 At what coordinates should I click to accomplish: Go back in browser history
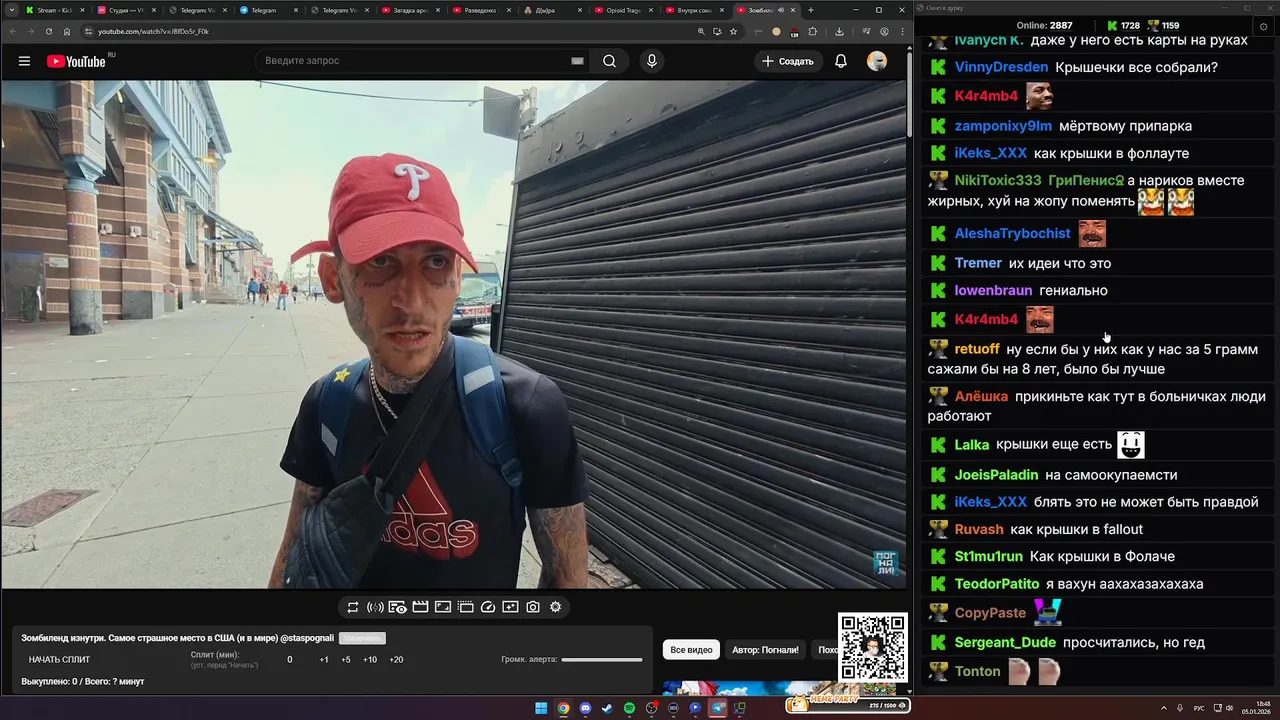point(13,31)
